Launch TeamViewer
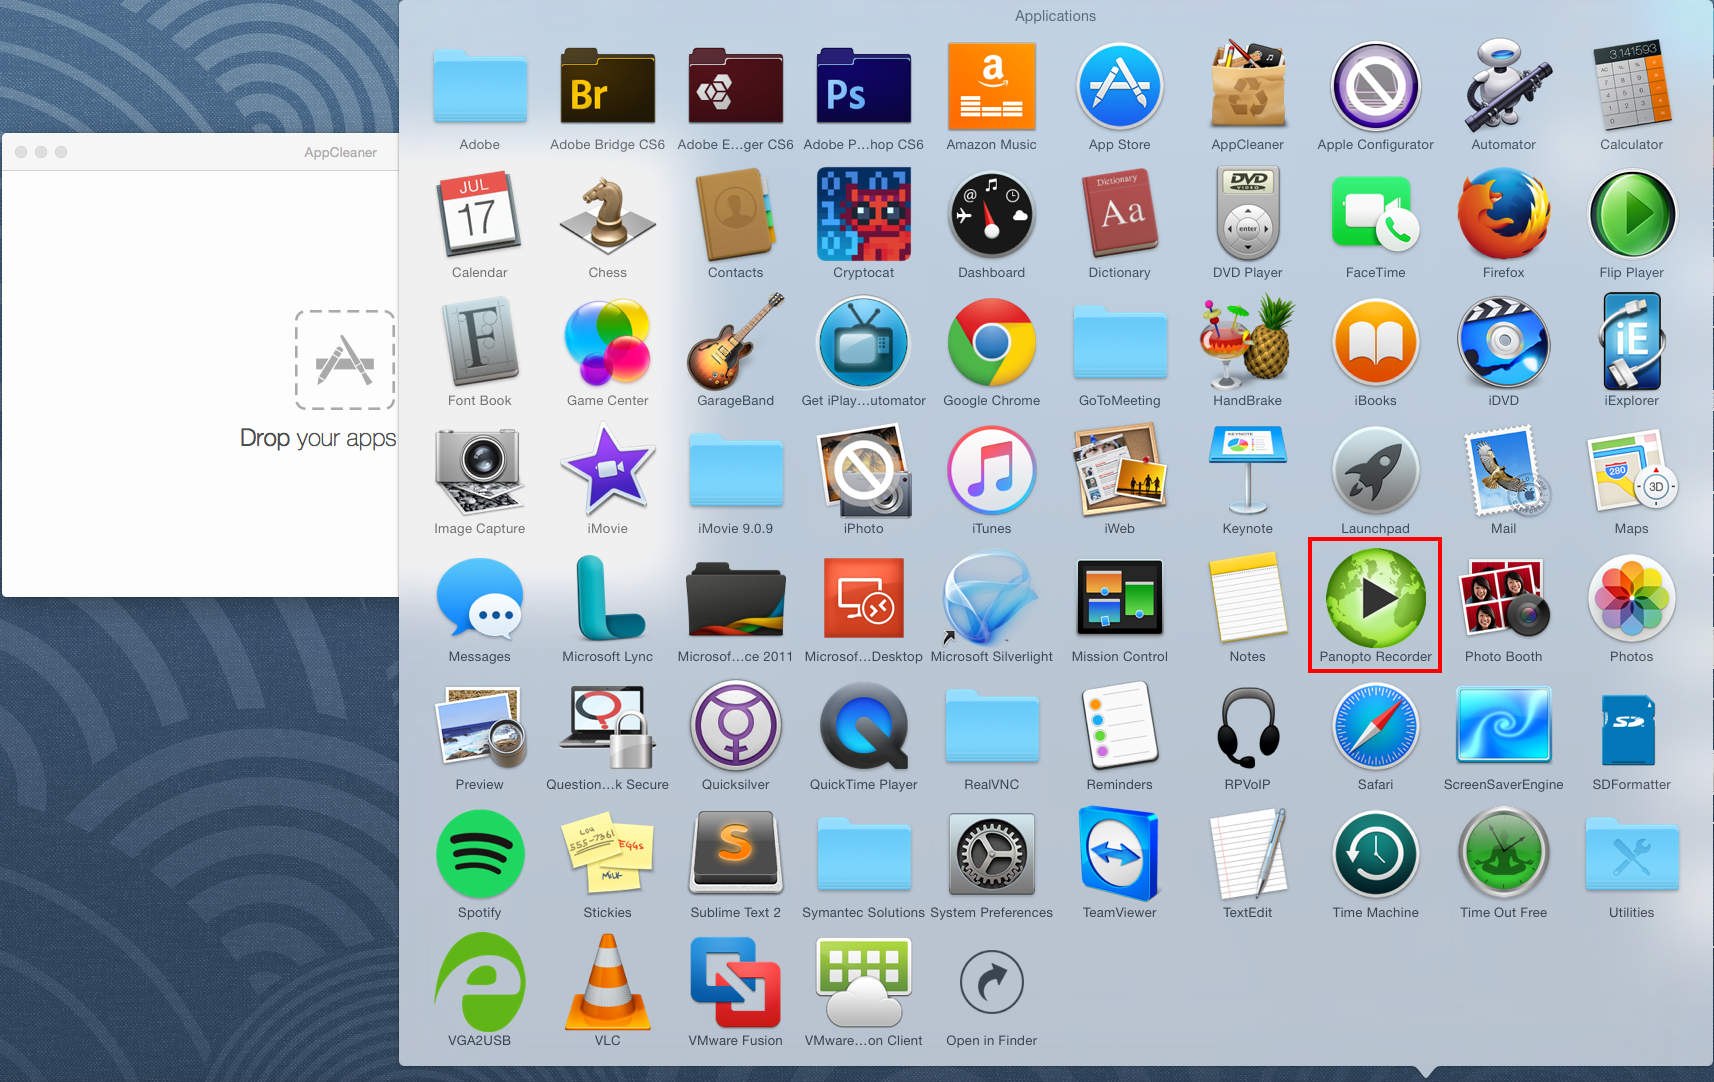1714x1082 pixels. click(1119, 856)
